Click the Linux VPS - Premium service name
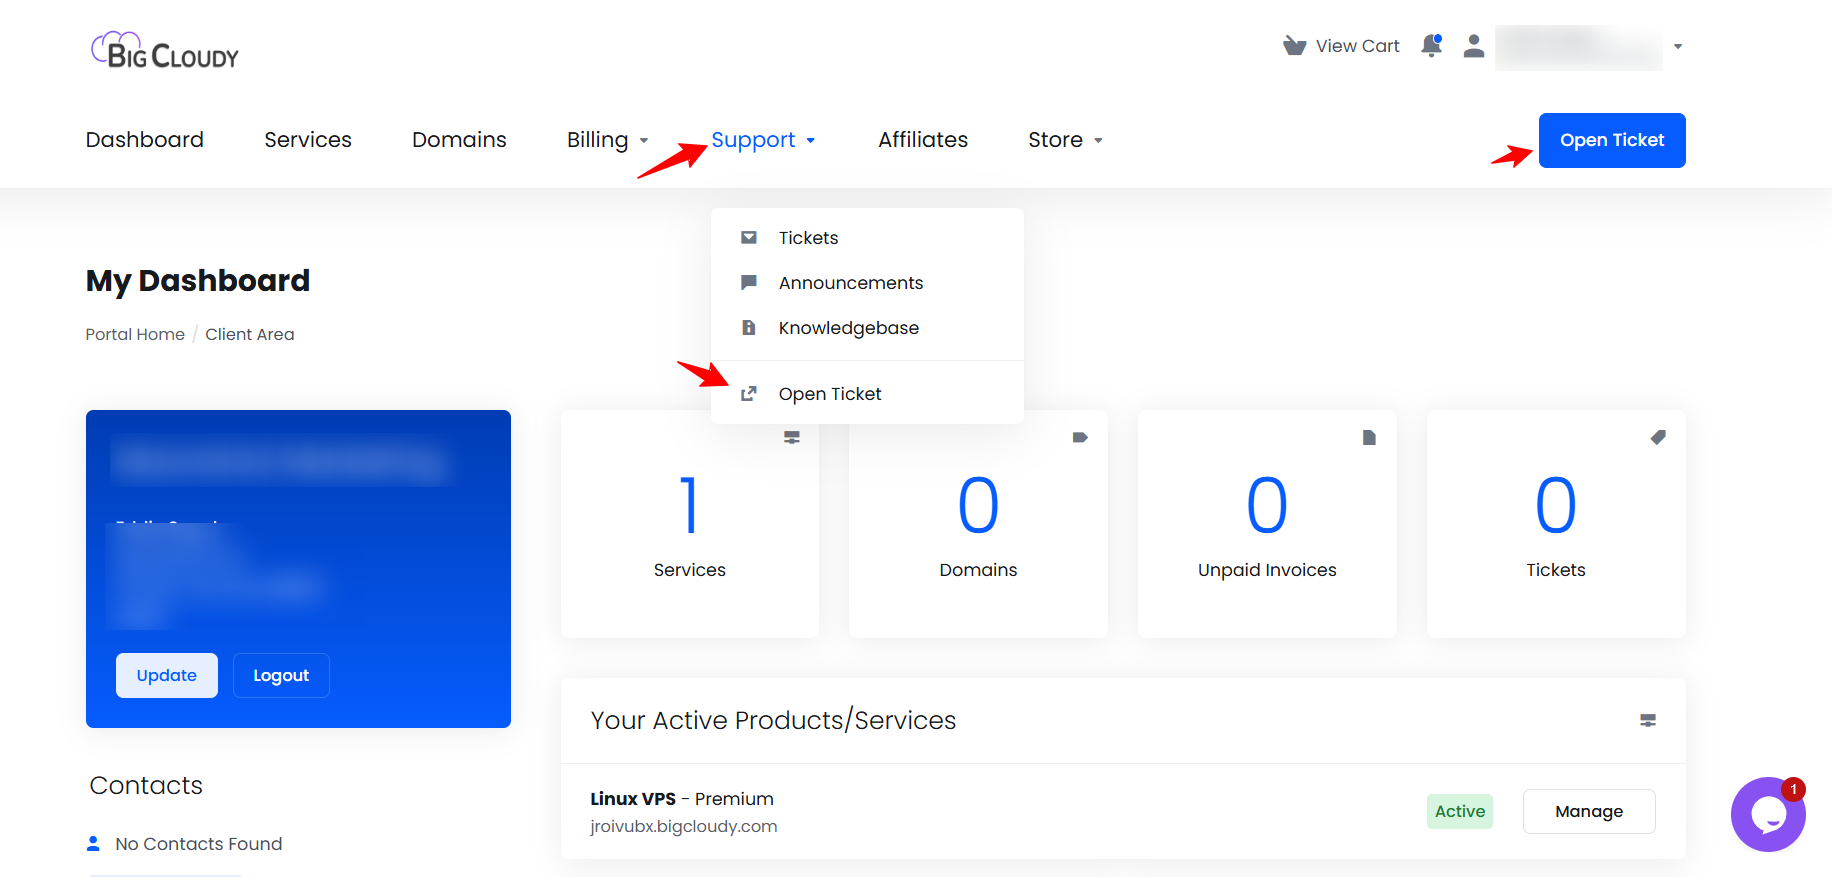 pyautogui.click(x=682, y=799)
